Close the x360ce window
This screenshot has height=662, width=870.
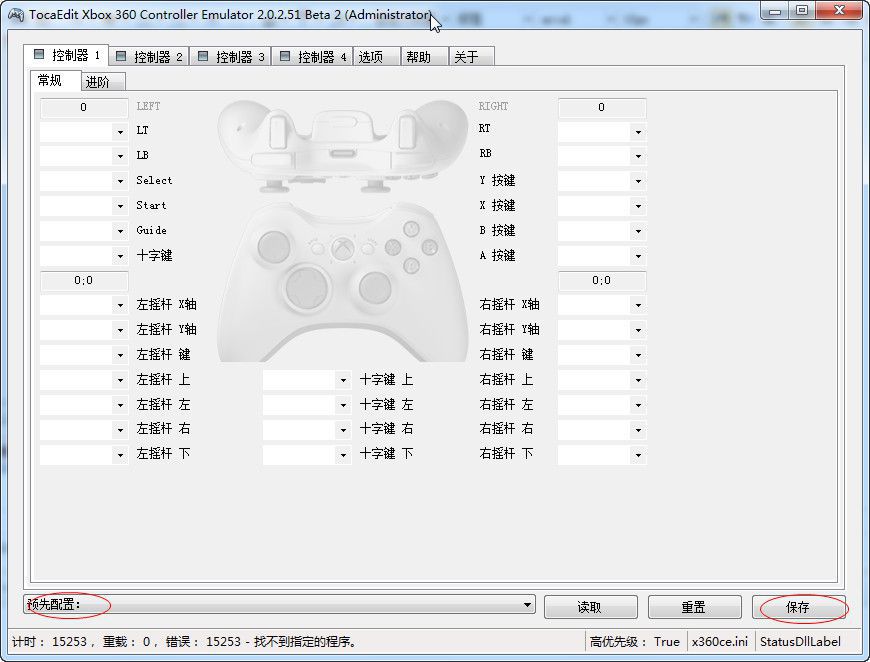pyautogui.click(x=839, y=11)
